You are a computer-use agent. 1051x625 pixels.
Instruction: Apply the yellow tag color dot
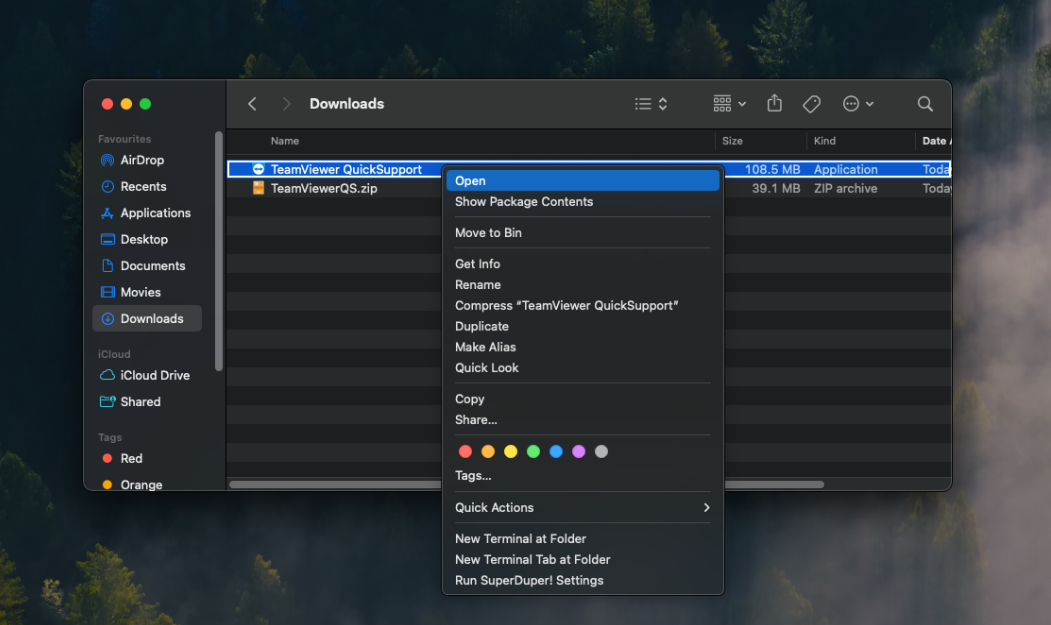(x=511, y=451)
